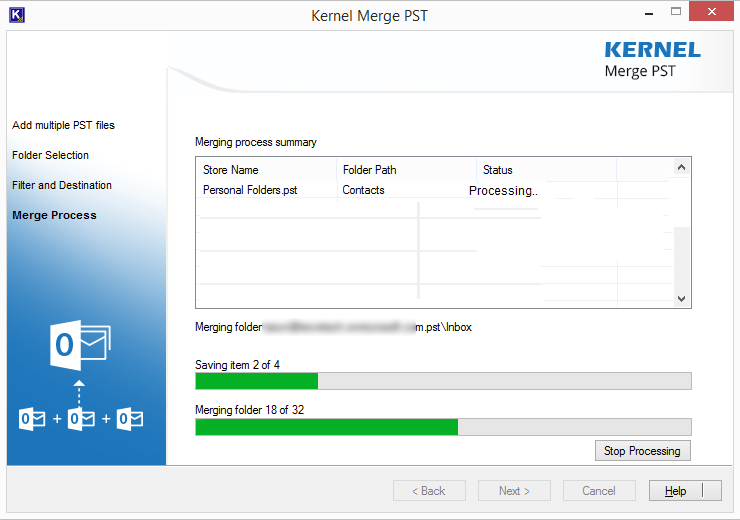Viewport: 740px width, 520px height.
Task: Click the summary list scroll up arrow
Action: [681, 167]
